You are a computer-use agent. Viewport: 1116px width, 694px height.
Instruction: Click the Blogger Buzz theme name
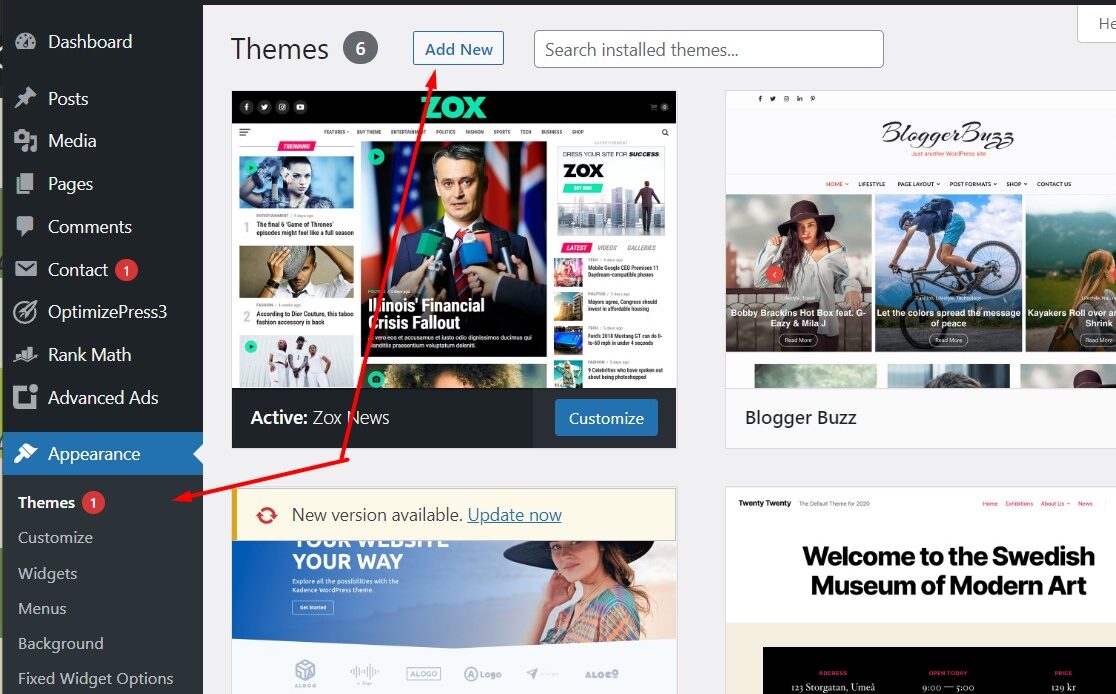[x=801, y=418]
